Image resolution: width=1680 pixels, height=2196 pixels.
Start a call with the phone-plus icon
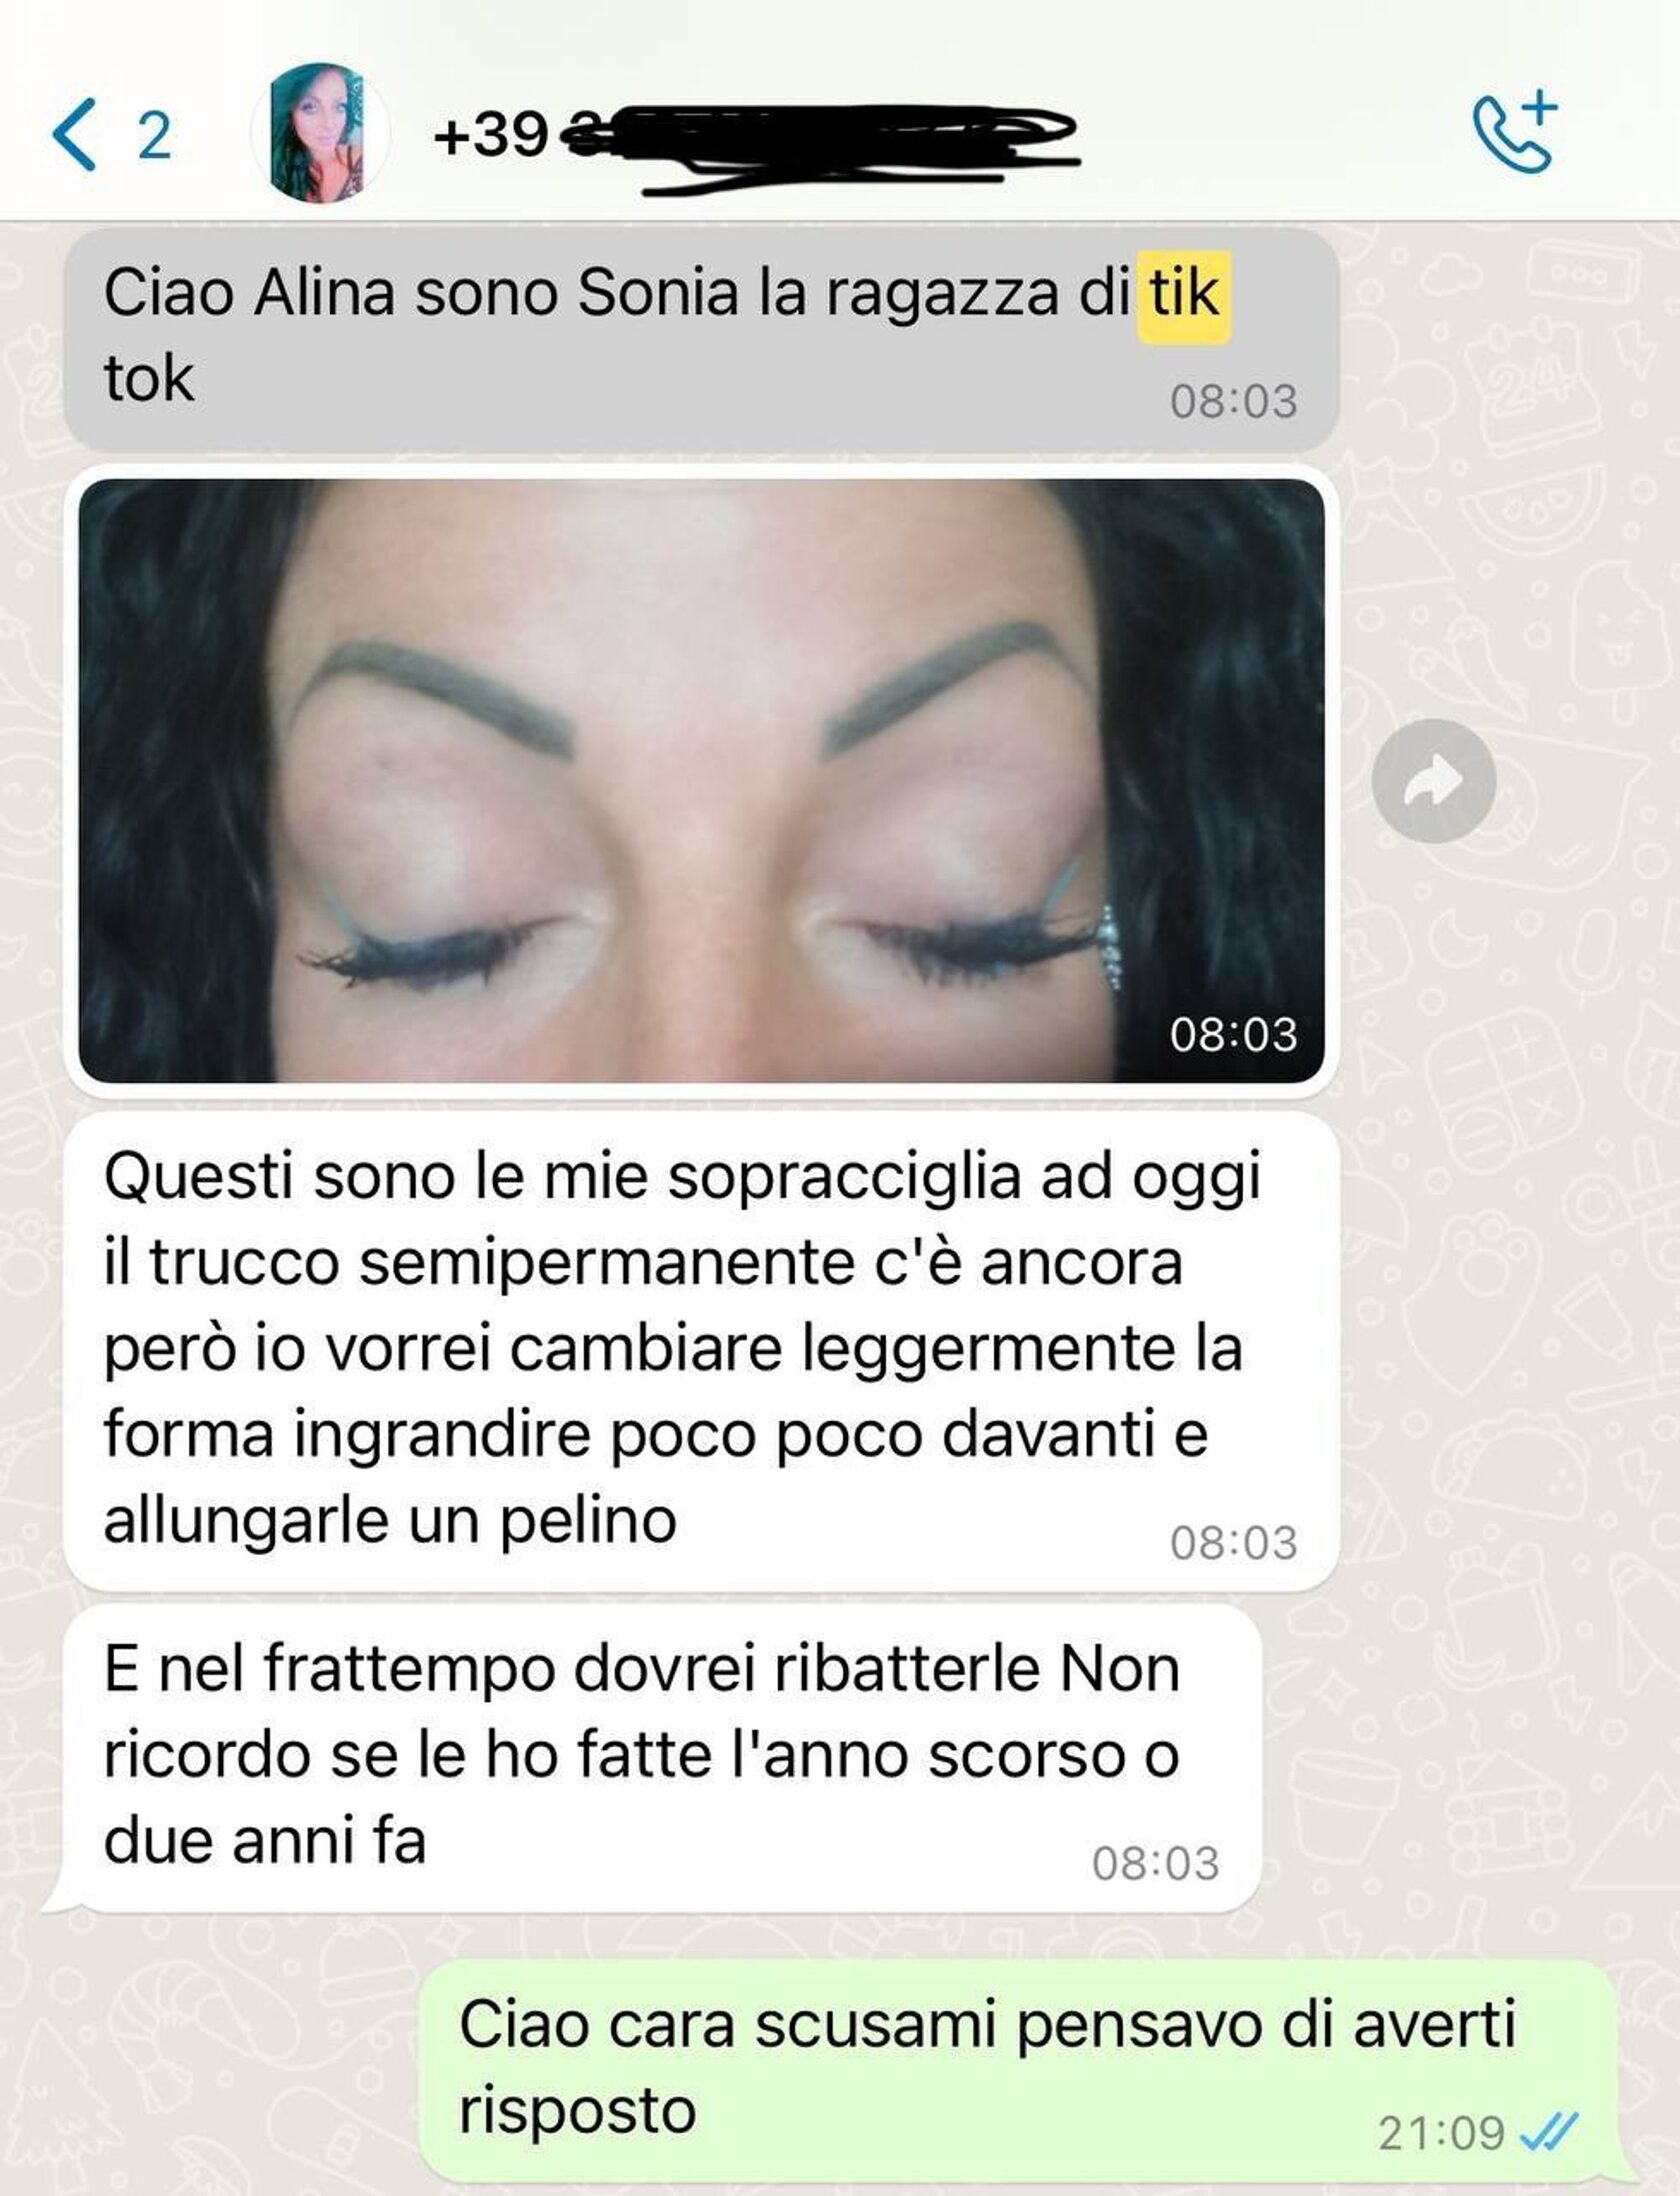pos(1515,133)
